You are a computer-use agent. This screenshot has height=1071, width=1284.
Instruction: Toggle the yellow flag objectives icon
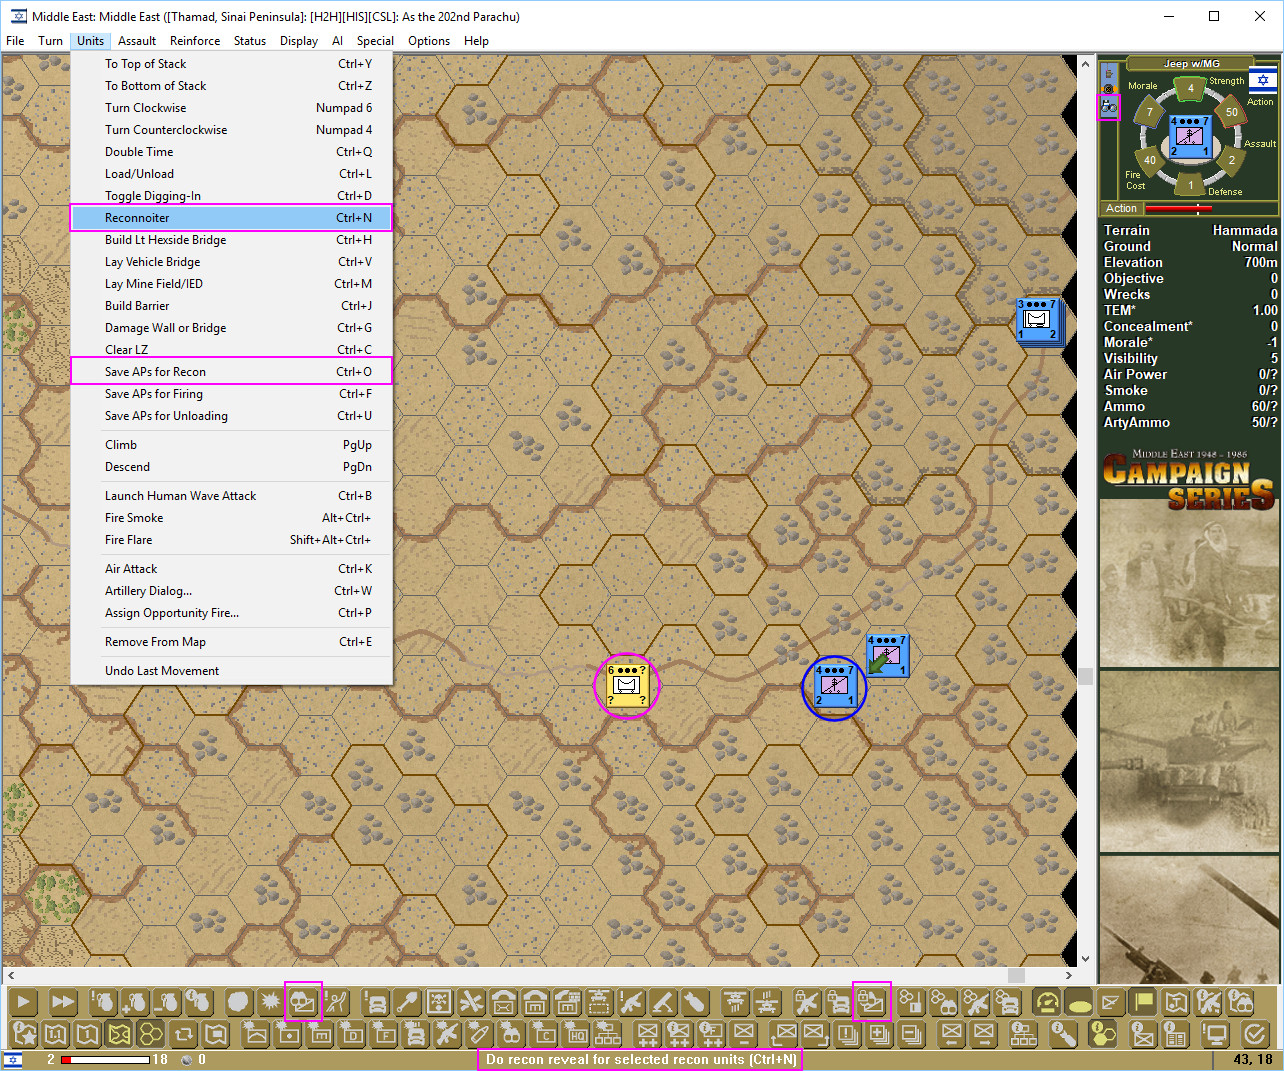(x=1143, y=1002)
